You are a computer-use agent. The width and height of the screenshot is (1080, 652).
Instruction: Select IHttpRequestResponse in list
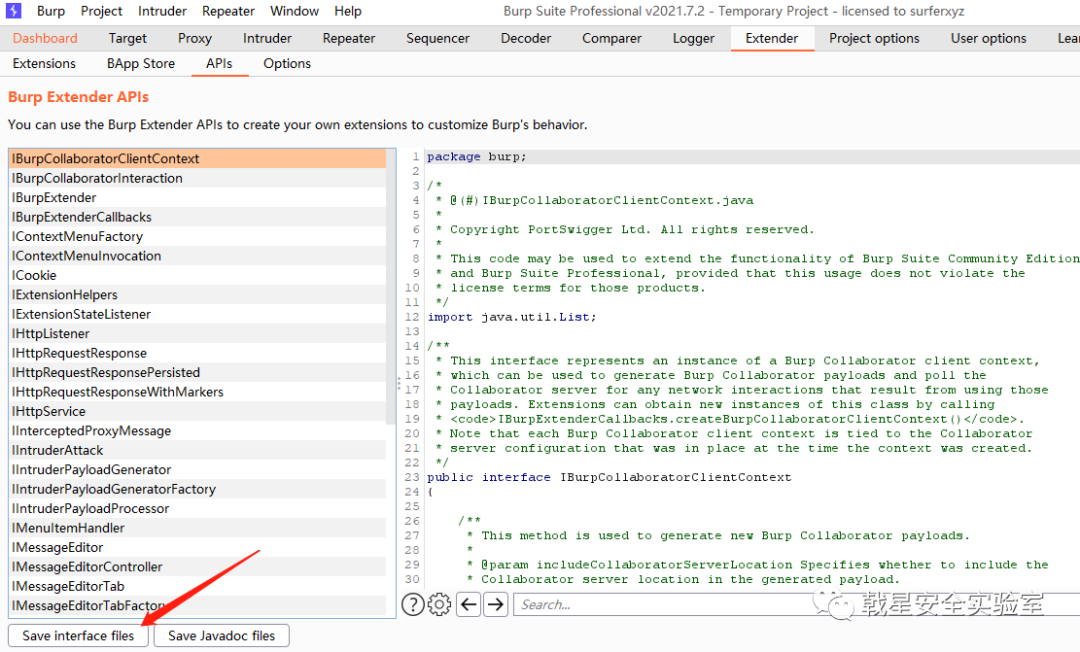pyautogui.click(x=197, y=353)
